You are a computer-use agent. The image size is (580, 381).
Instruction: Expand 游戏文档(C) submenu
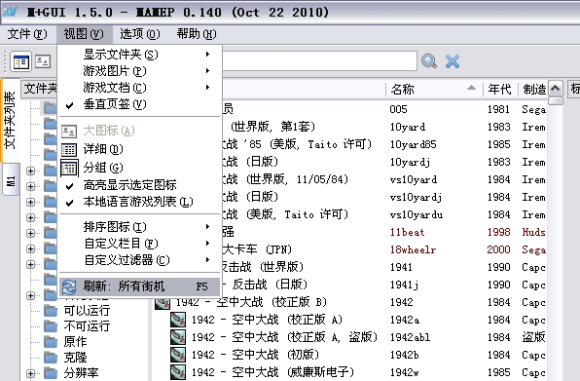[x=140, y=88]
